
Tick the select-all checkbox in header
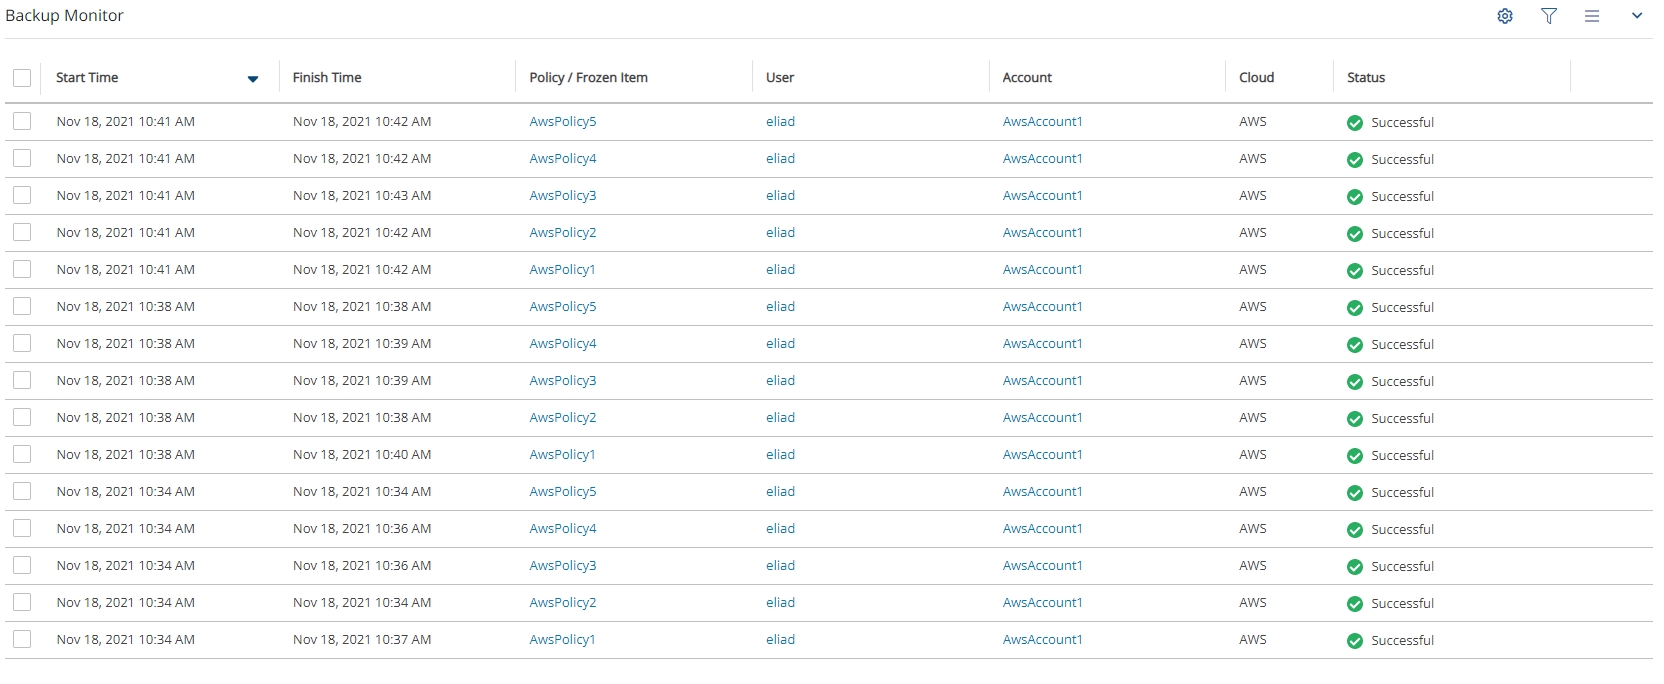click(22, 78)
